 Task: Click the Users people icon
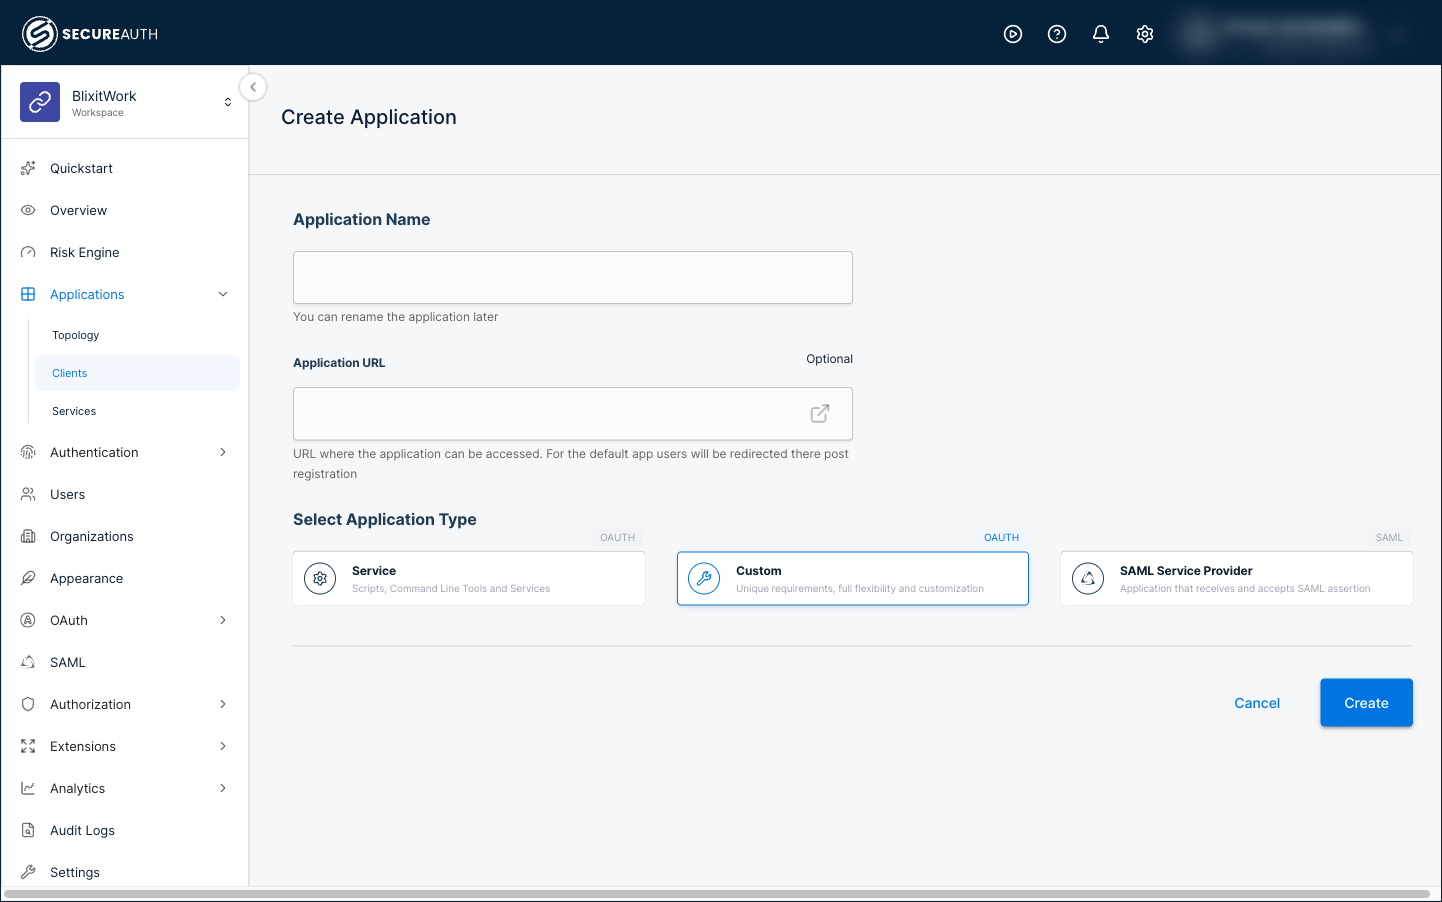point(28,494)
